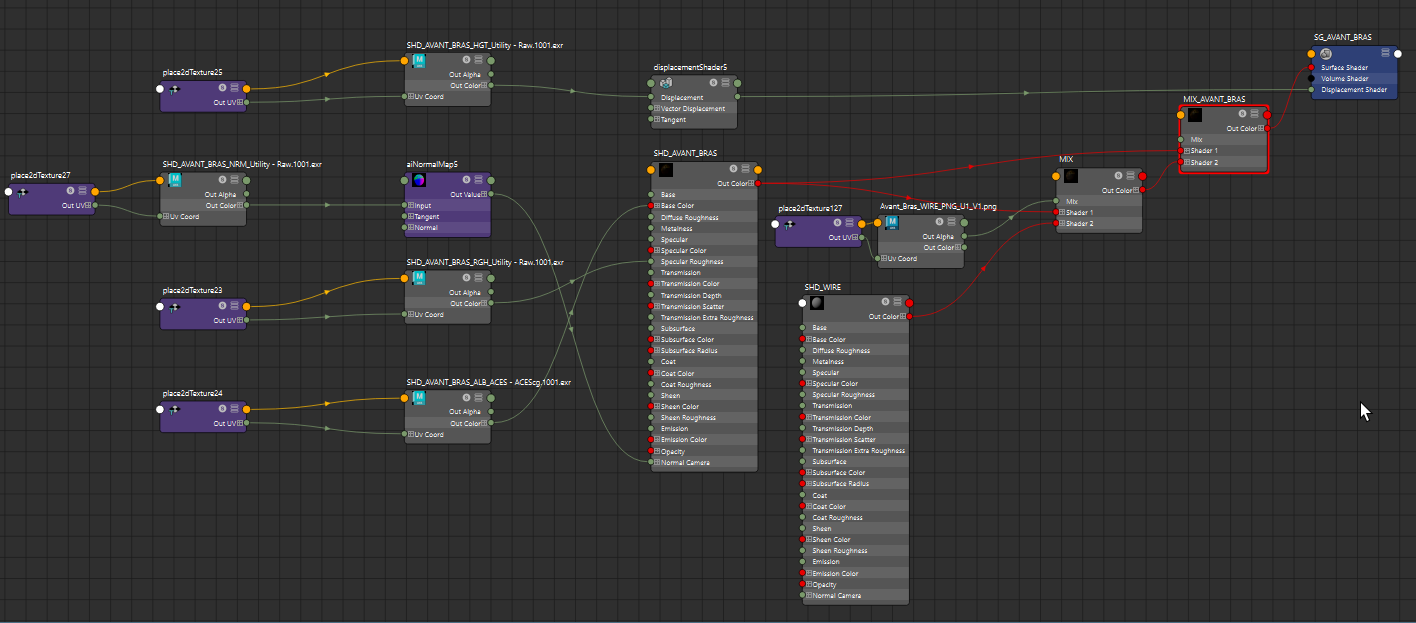1416x623 pixels.
Task: Toggle solo on SHD_AVANT_BRAS_HGT_Utility file node
Action: point(467,60)
